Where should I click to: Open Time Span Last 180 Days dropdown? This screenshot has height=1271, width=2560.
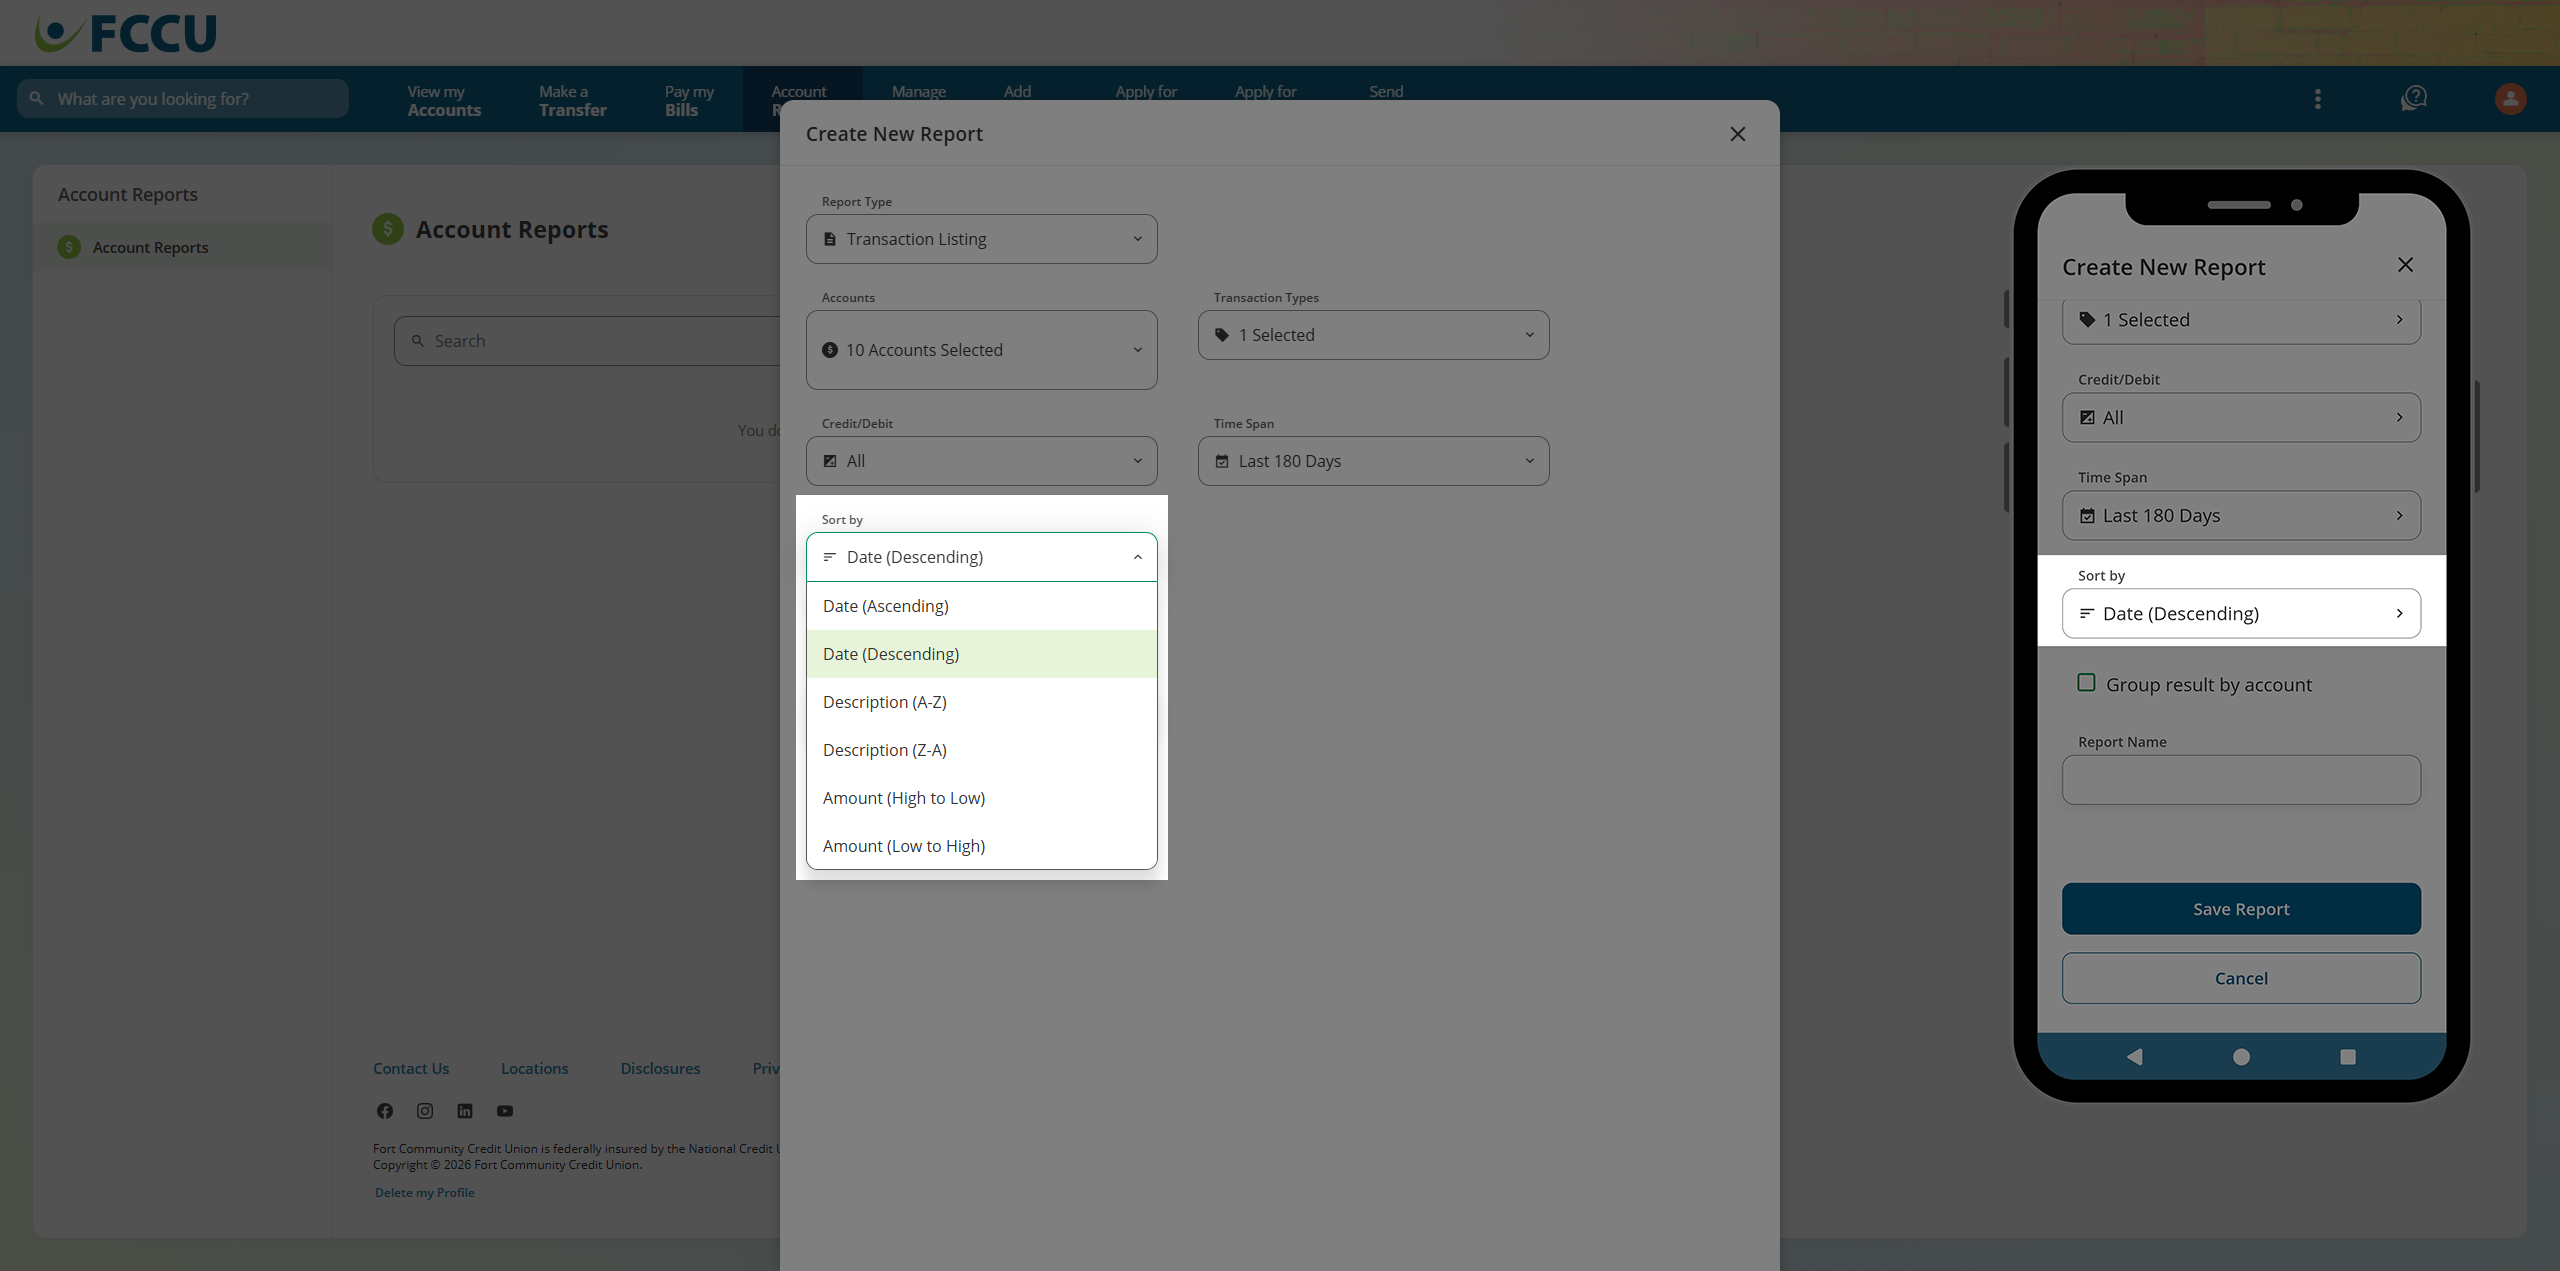1374,461
